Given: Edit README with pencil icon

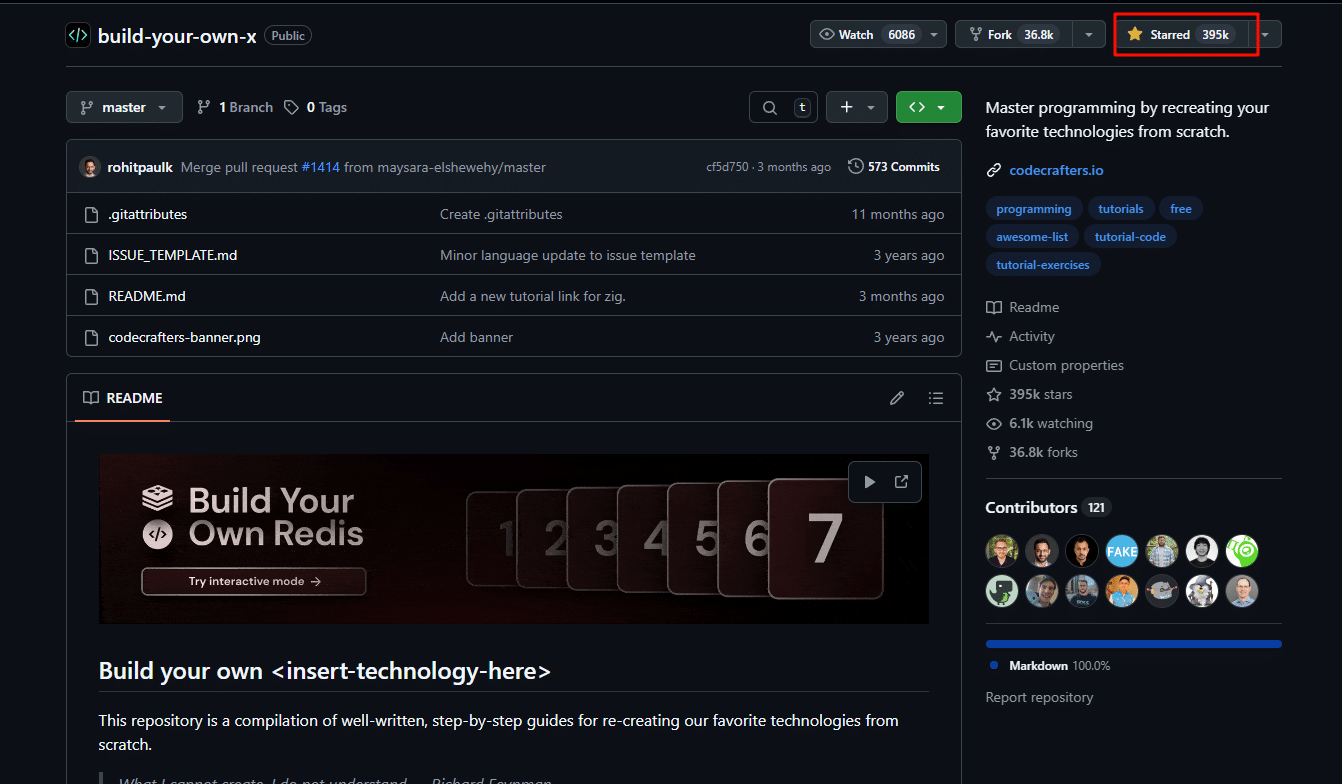Looking at the screenshot, I should tap(897, 398).
